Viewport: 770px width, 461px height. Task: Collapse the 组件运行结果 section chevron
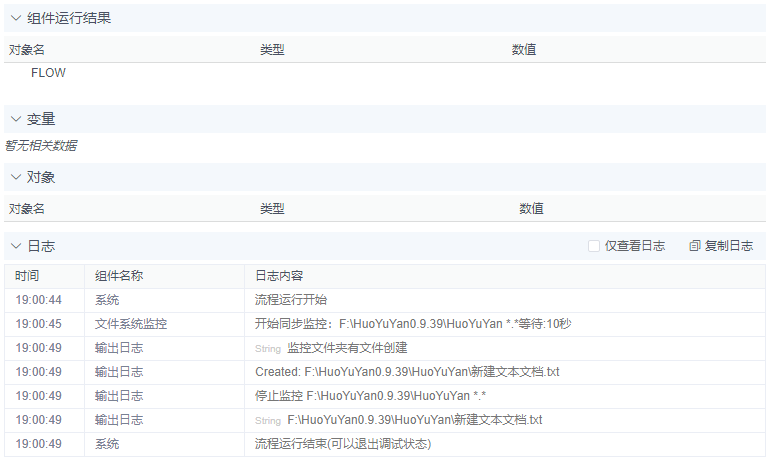[15, 18]
